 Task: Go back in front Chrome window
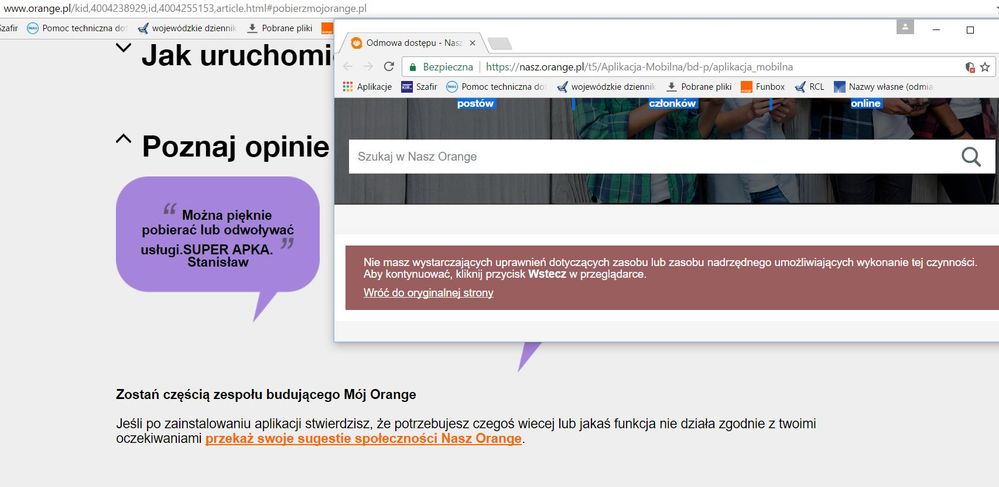pos(347,67)
